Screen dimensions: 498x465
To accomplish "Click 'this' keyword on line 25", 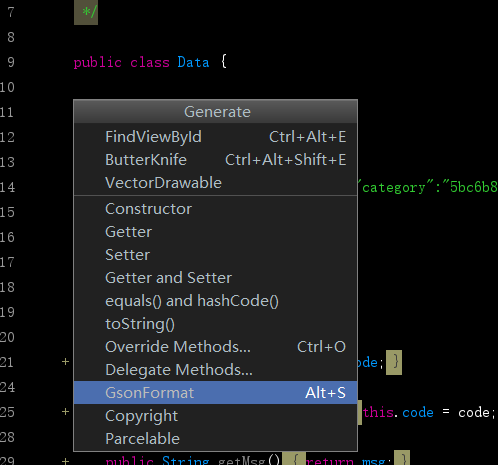I will click(x=378, y=413).
